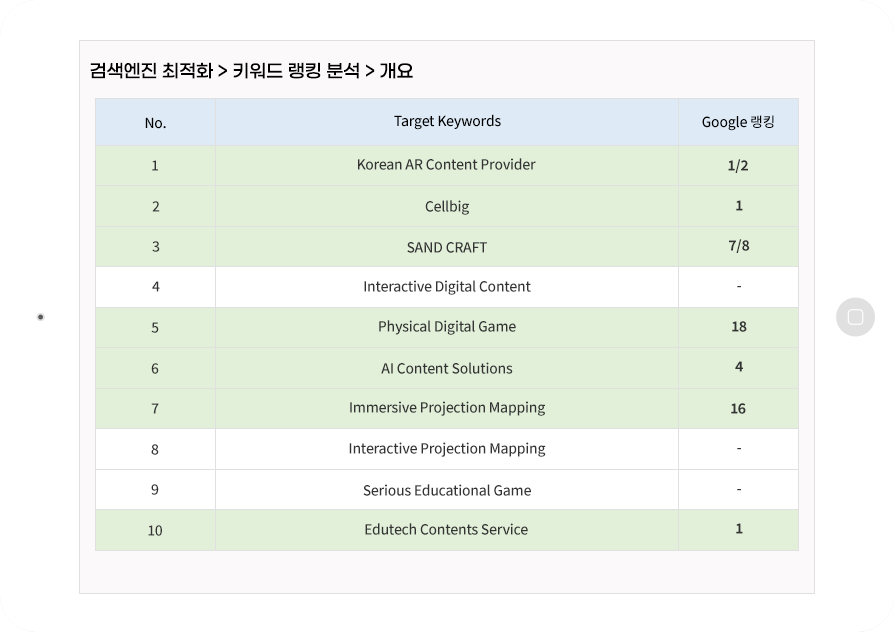Click the '1/2' ranking value
894x632 pixels.
(738, 165)
